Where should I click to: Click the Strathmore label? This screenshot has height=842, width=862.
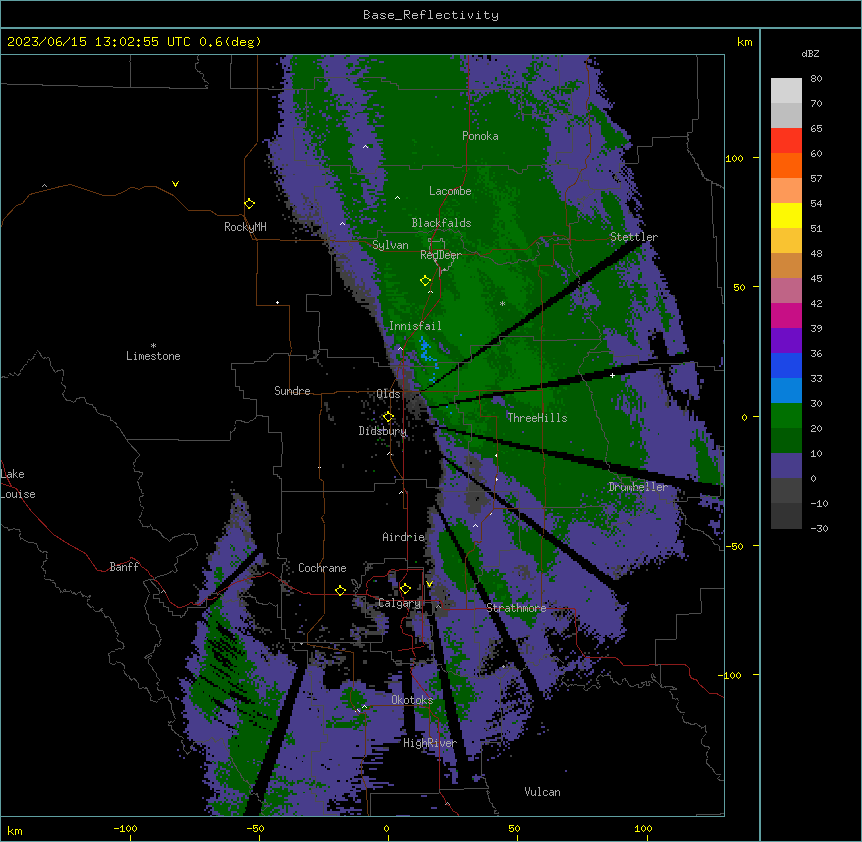(516, 608)
